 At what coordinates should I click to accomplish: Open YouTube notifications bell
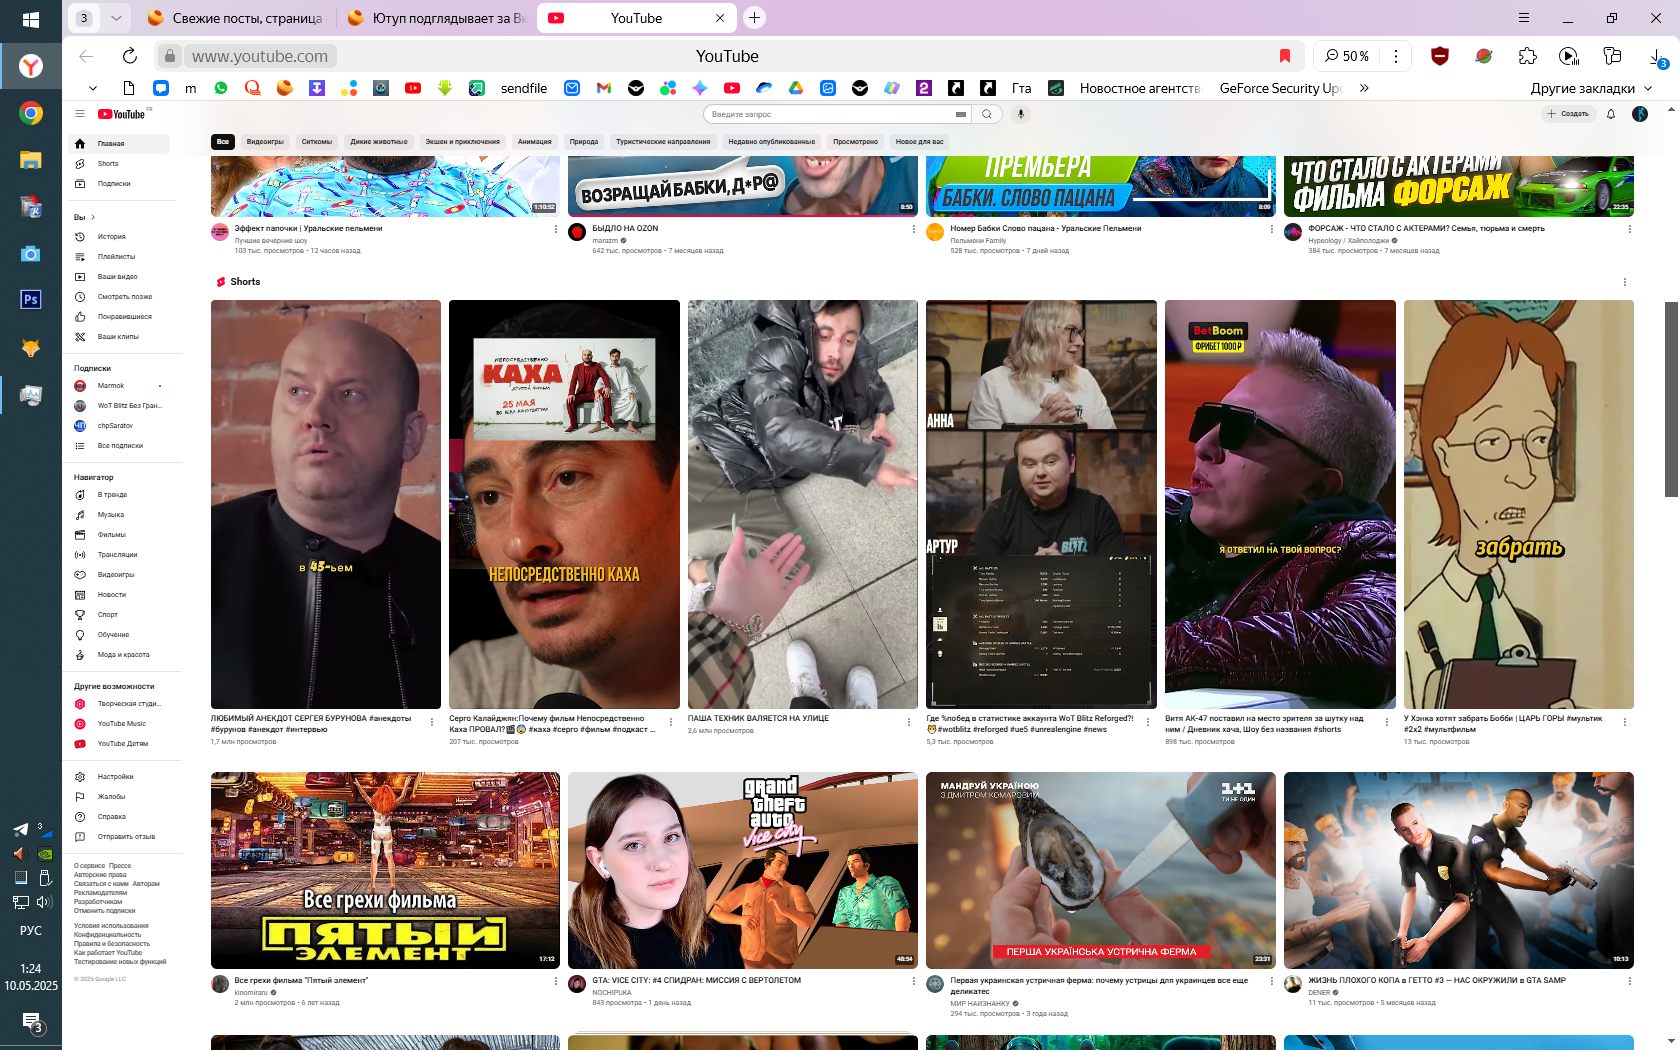click(1611, 114)
